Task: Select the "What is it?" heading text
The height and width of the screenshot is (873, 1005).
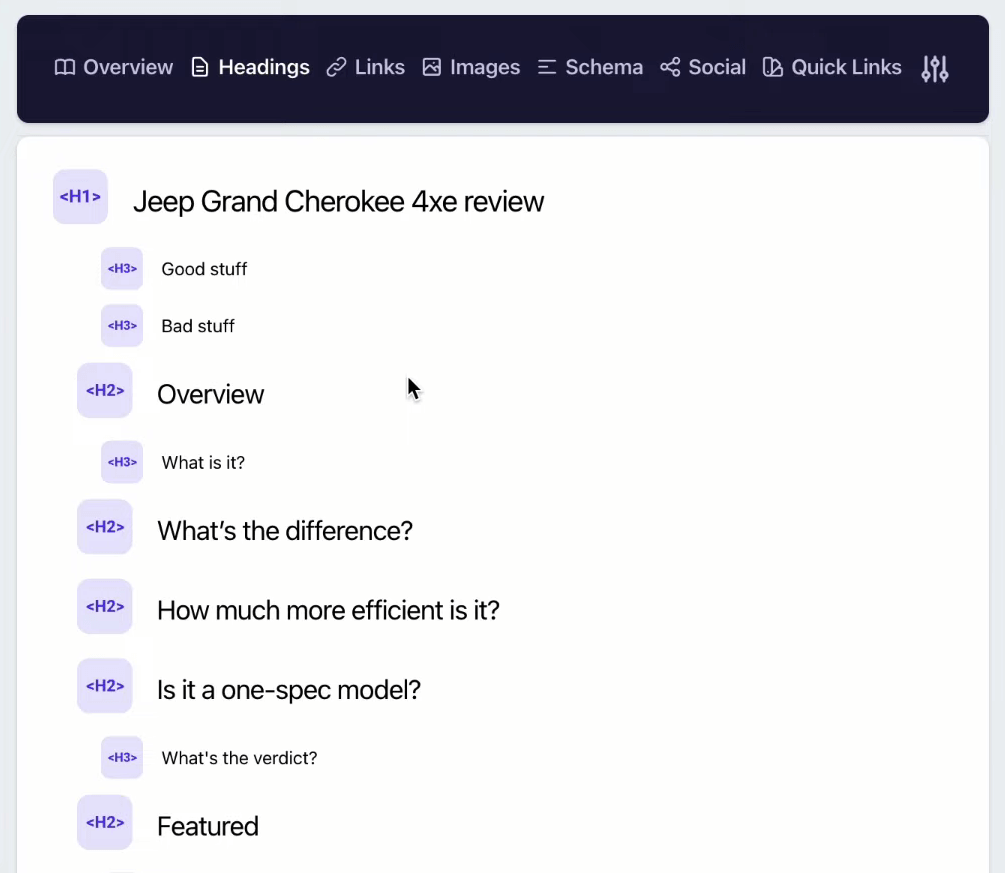Action: tap(203, 463)
